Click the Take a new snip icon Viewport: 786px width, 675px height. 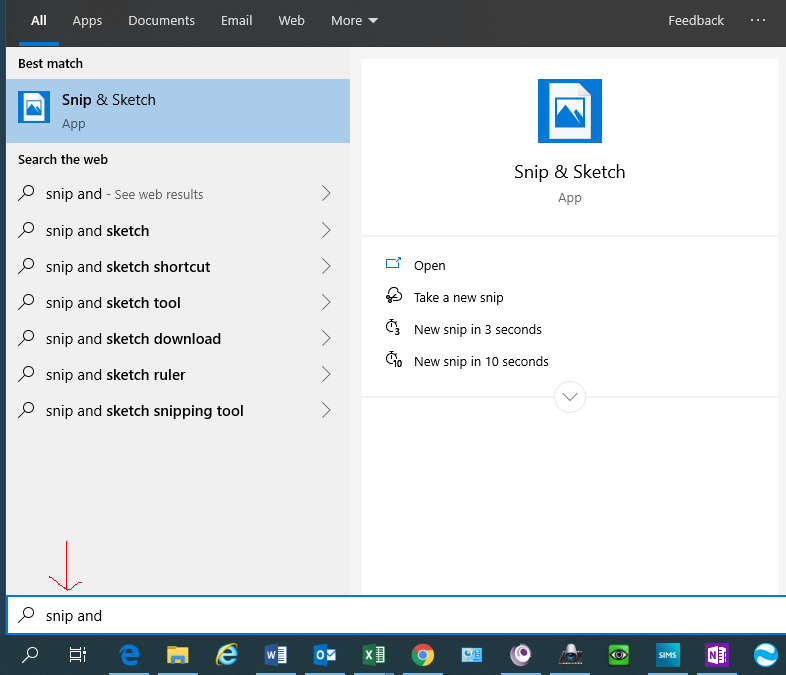pos(394,295)
